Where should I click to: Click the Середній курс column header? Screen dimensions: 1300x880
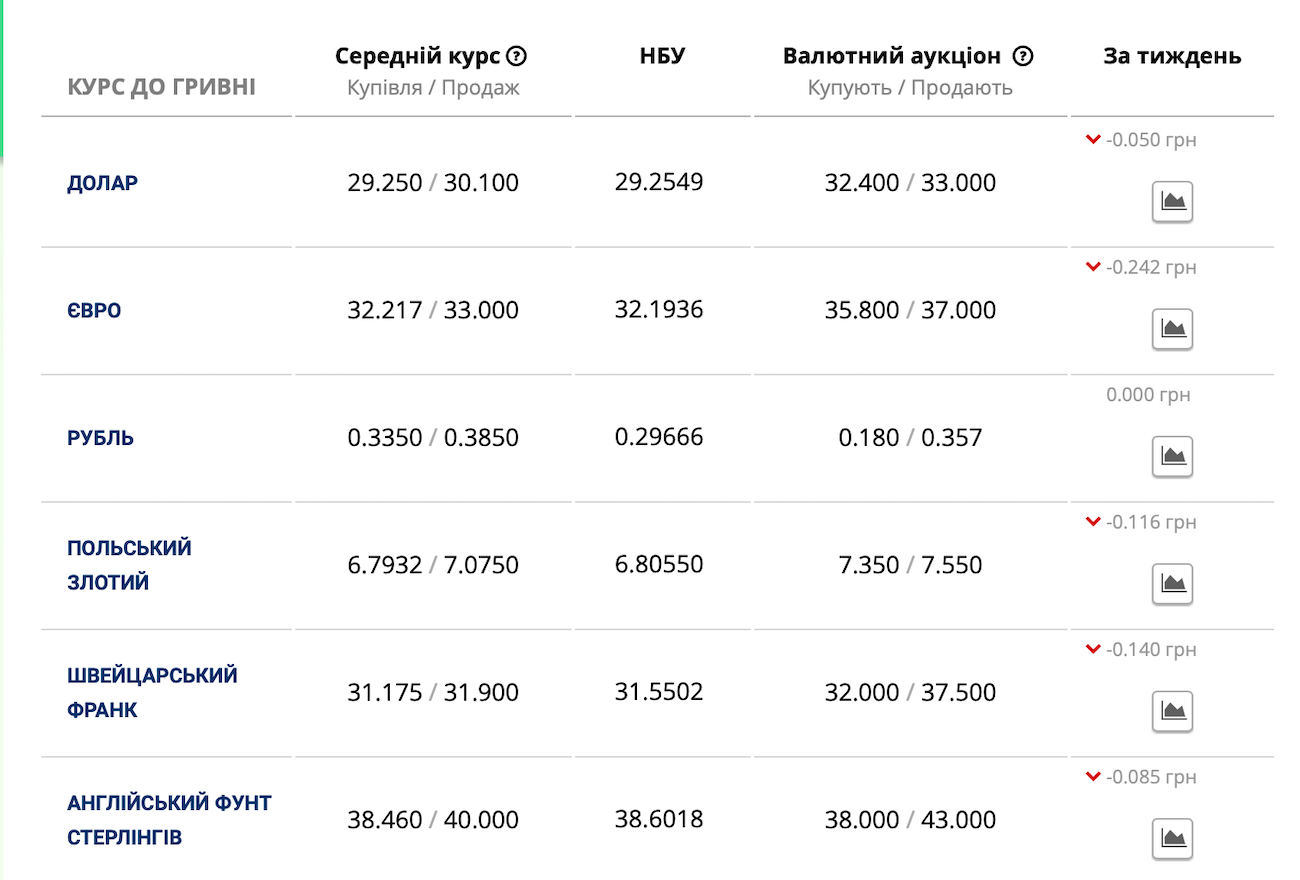(x=417, y=56)
